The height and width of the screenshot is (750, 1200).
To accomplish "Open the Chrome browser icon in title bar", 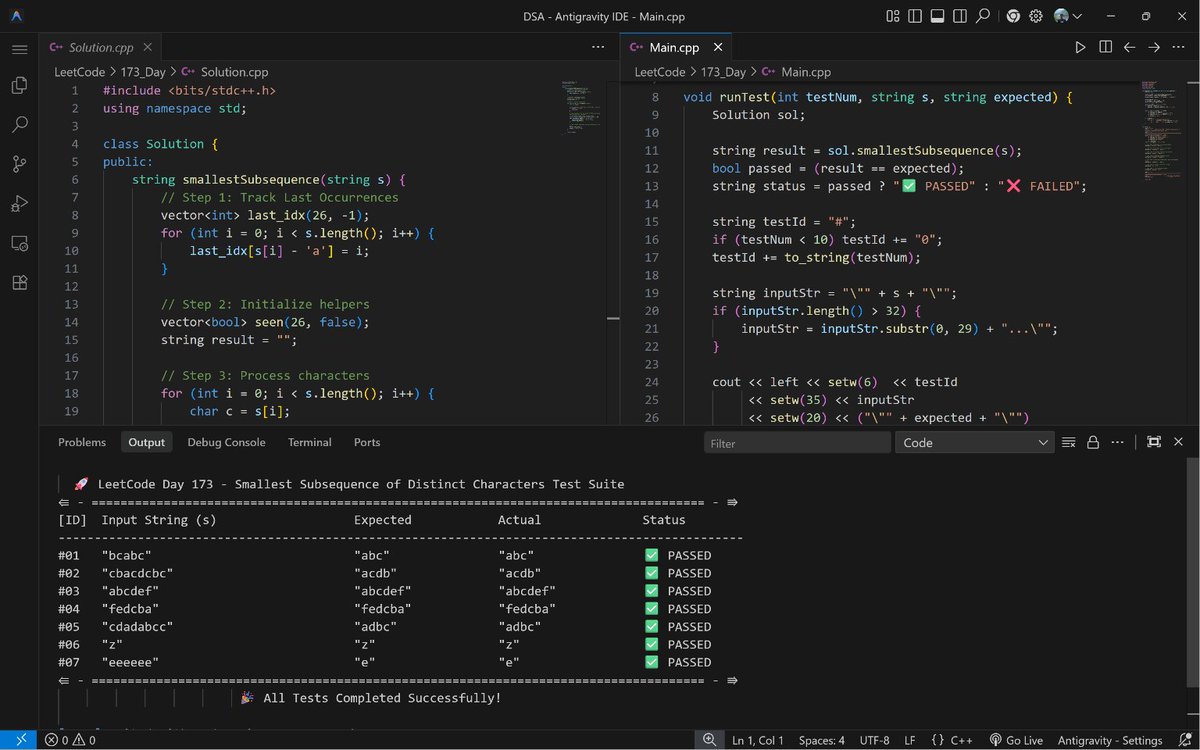I will (1013, 16).
